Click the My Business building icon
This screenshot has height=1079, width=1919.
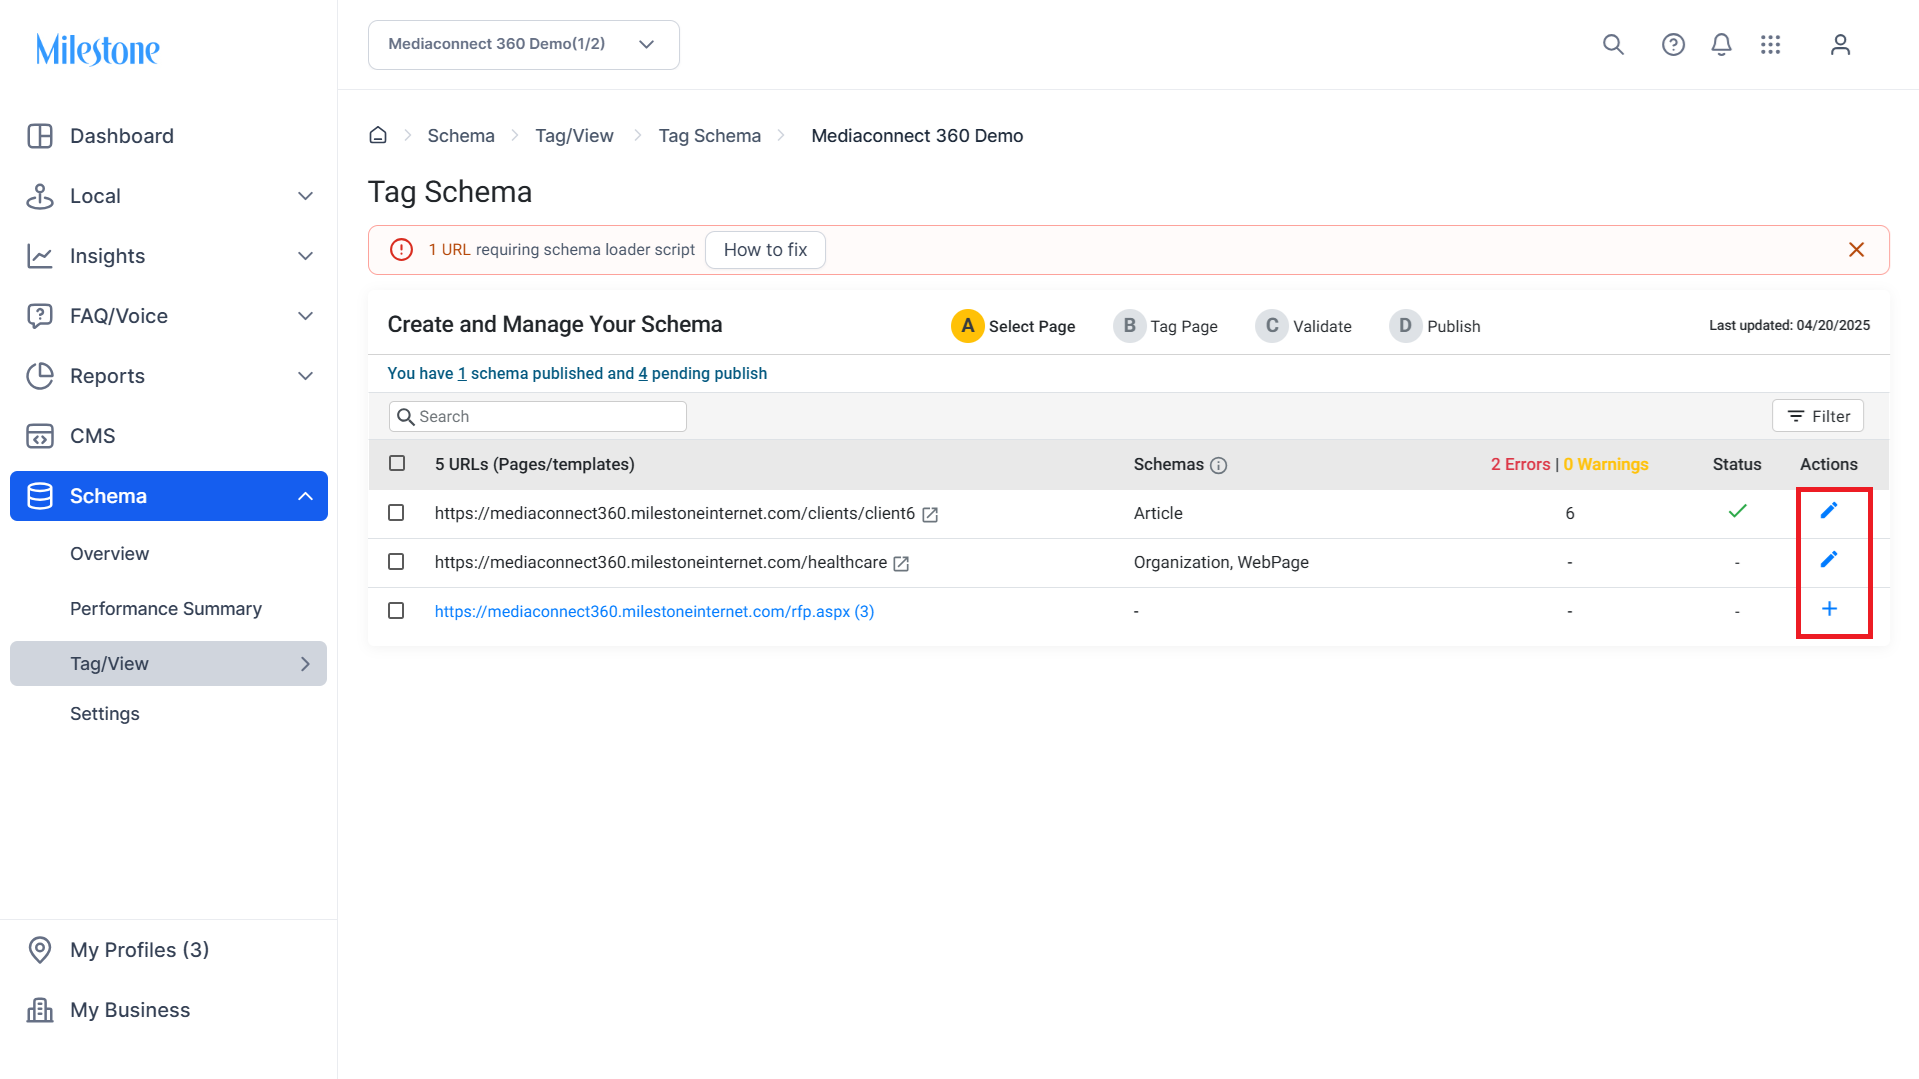pos(40,1010)
